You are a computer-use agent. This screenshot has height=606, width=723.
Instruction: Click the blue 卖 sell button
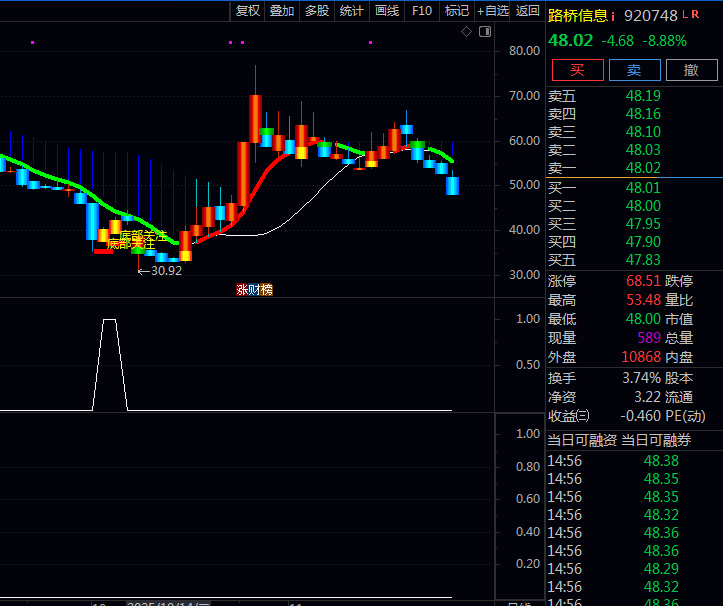click(634, 70)
